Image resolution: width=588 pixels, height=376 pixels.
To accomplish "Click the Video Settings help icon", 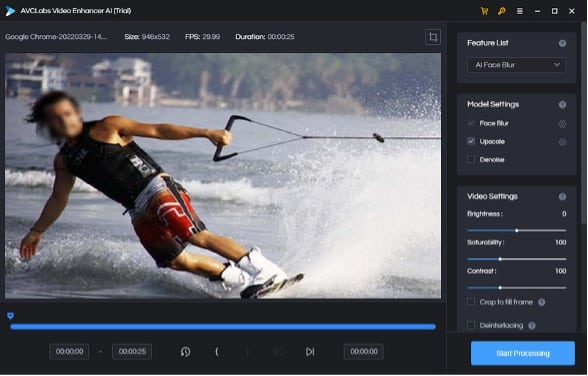I will pyautogui.click(x=562, y=196).
